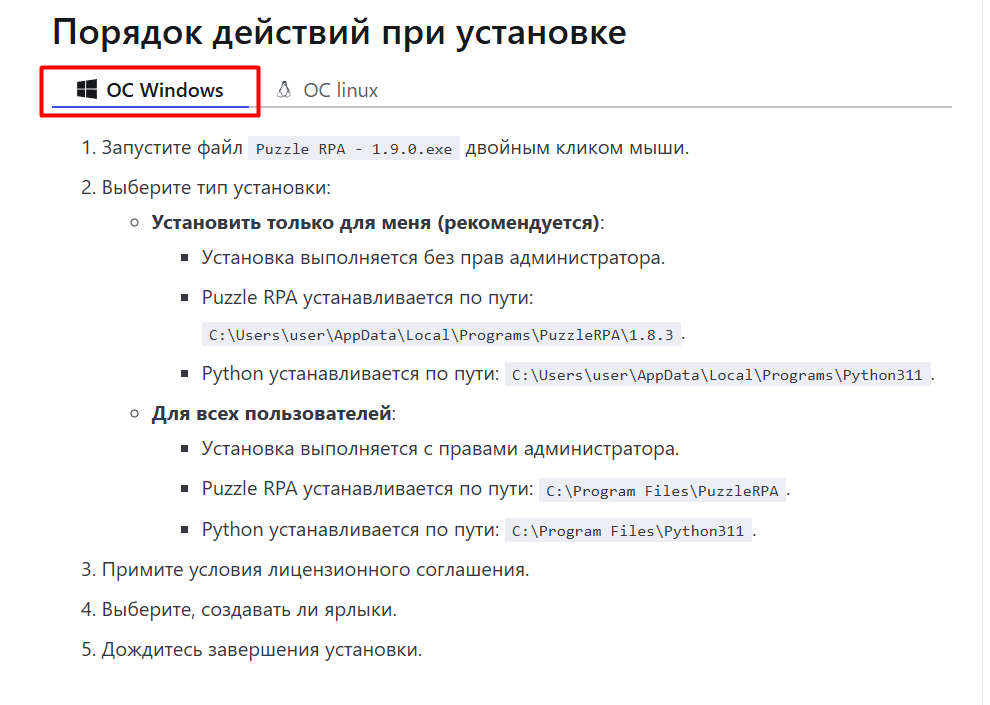
Task: Click the code text 'Puzzle RPA - 1.9.0.exe'
Action: [354, 149]
